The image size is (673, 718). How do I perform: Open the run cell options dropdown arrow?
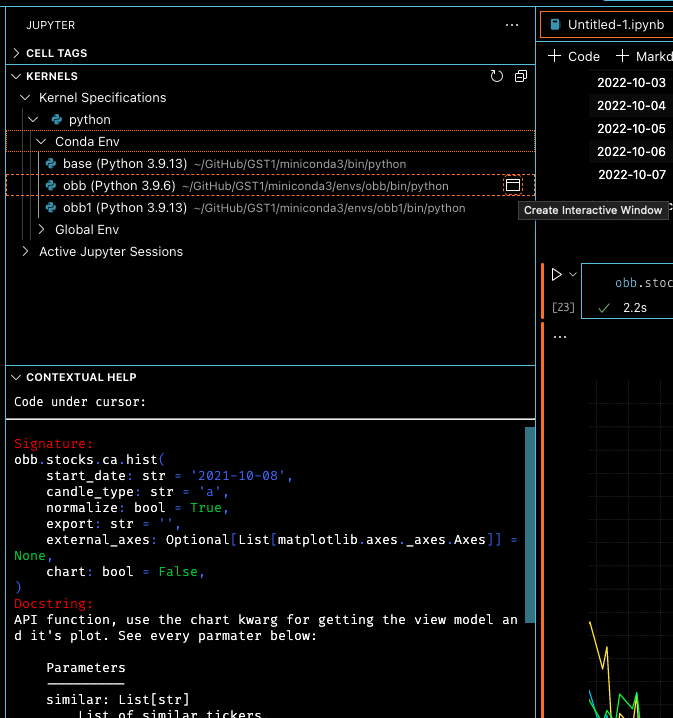point(573,274)
